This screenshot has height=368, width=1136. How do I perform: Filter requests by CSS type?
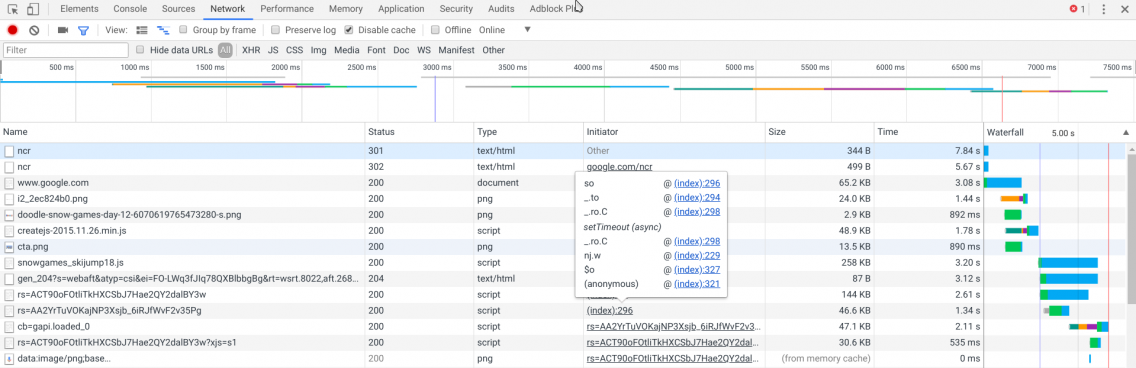tap(294, 50)
